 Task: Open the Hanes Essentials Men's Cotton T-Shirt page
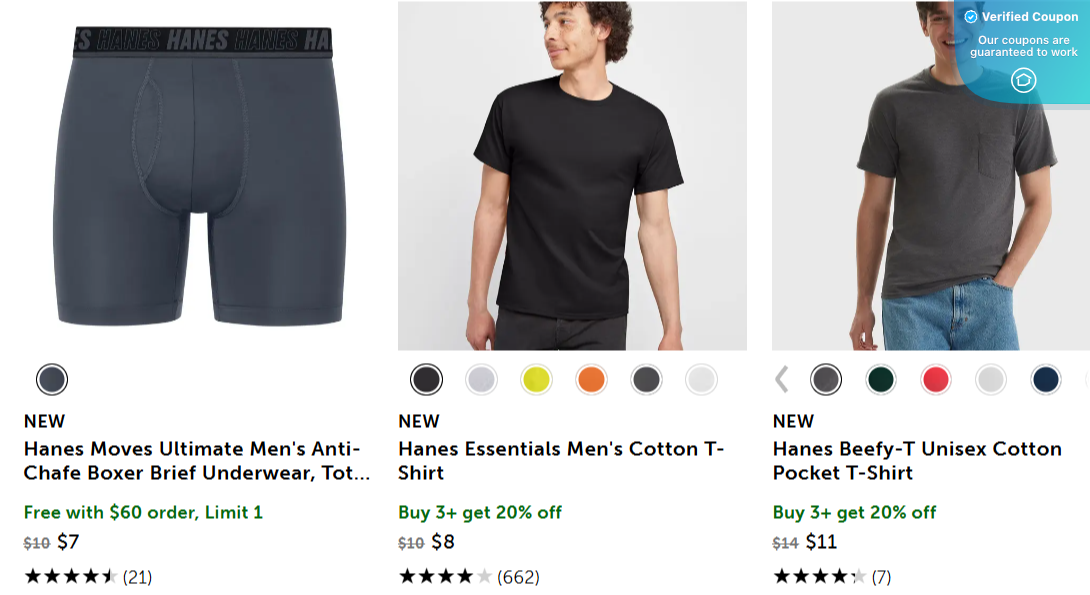(x=563, y=460)
